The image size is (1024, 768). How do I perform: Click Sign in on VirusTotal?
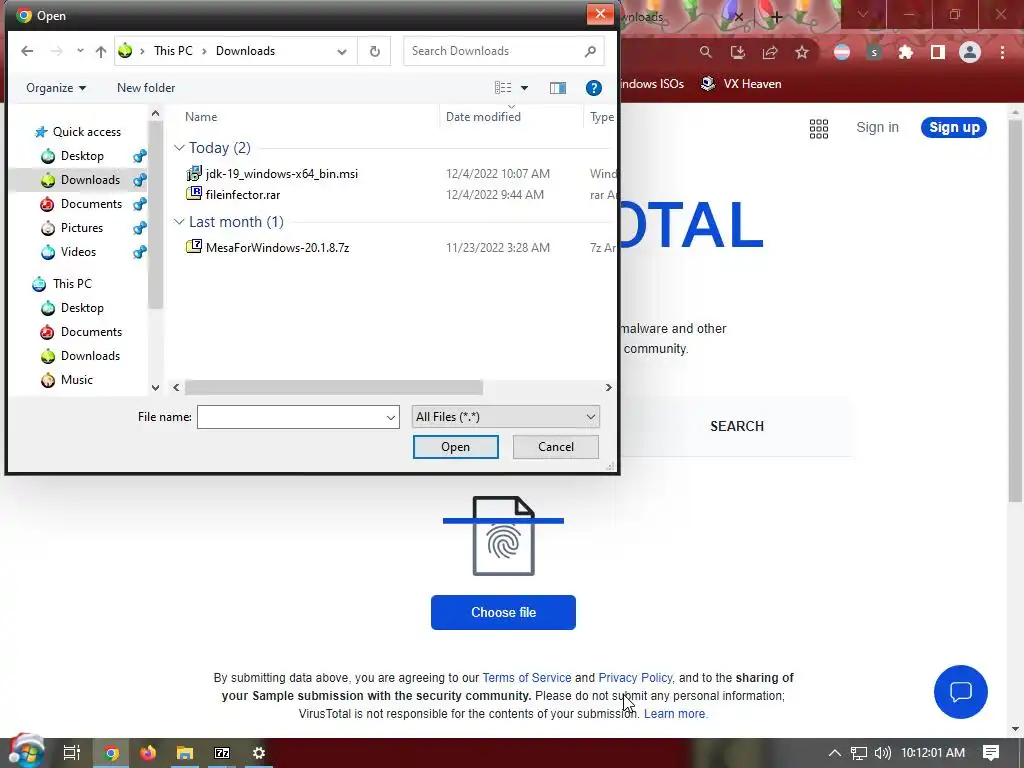click(x=877, y=127)
